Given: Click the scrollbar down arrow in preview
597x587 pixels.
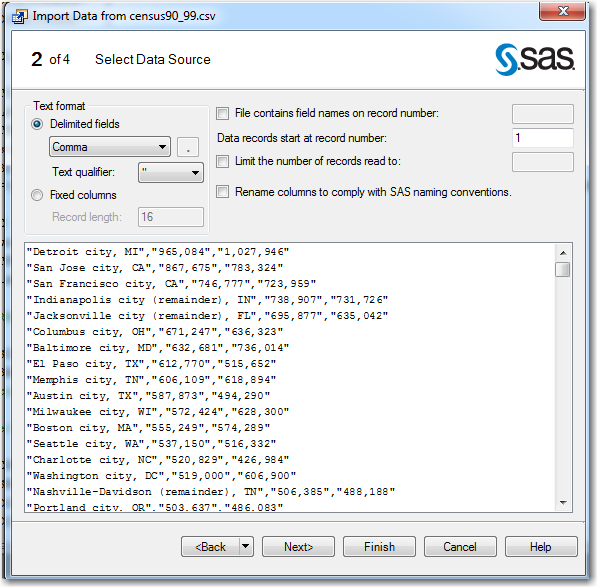Looking at the screenshot, I should point(563,503).
